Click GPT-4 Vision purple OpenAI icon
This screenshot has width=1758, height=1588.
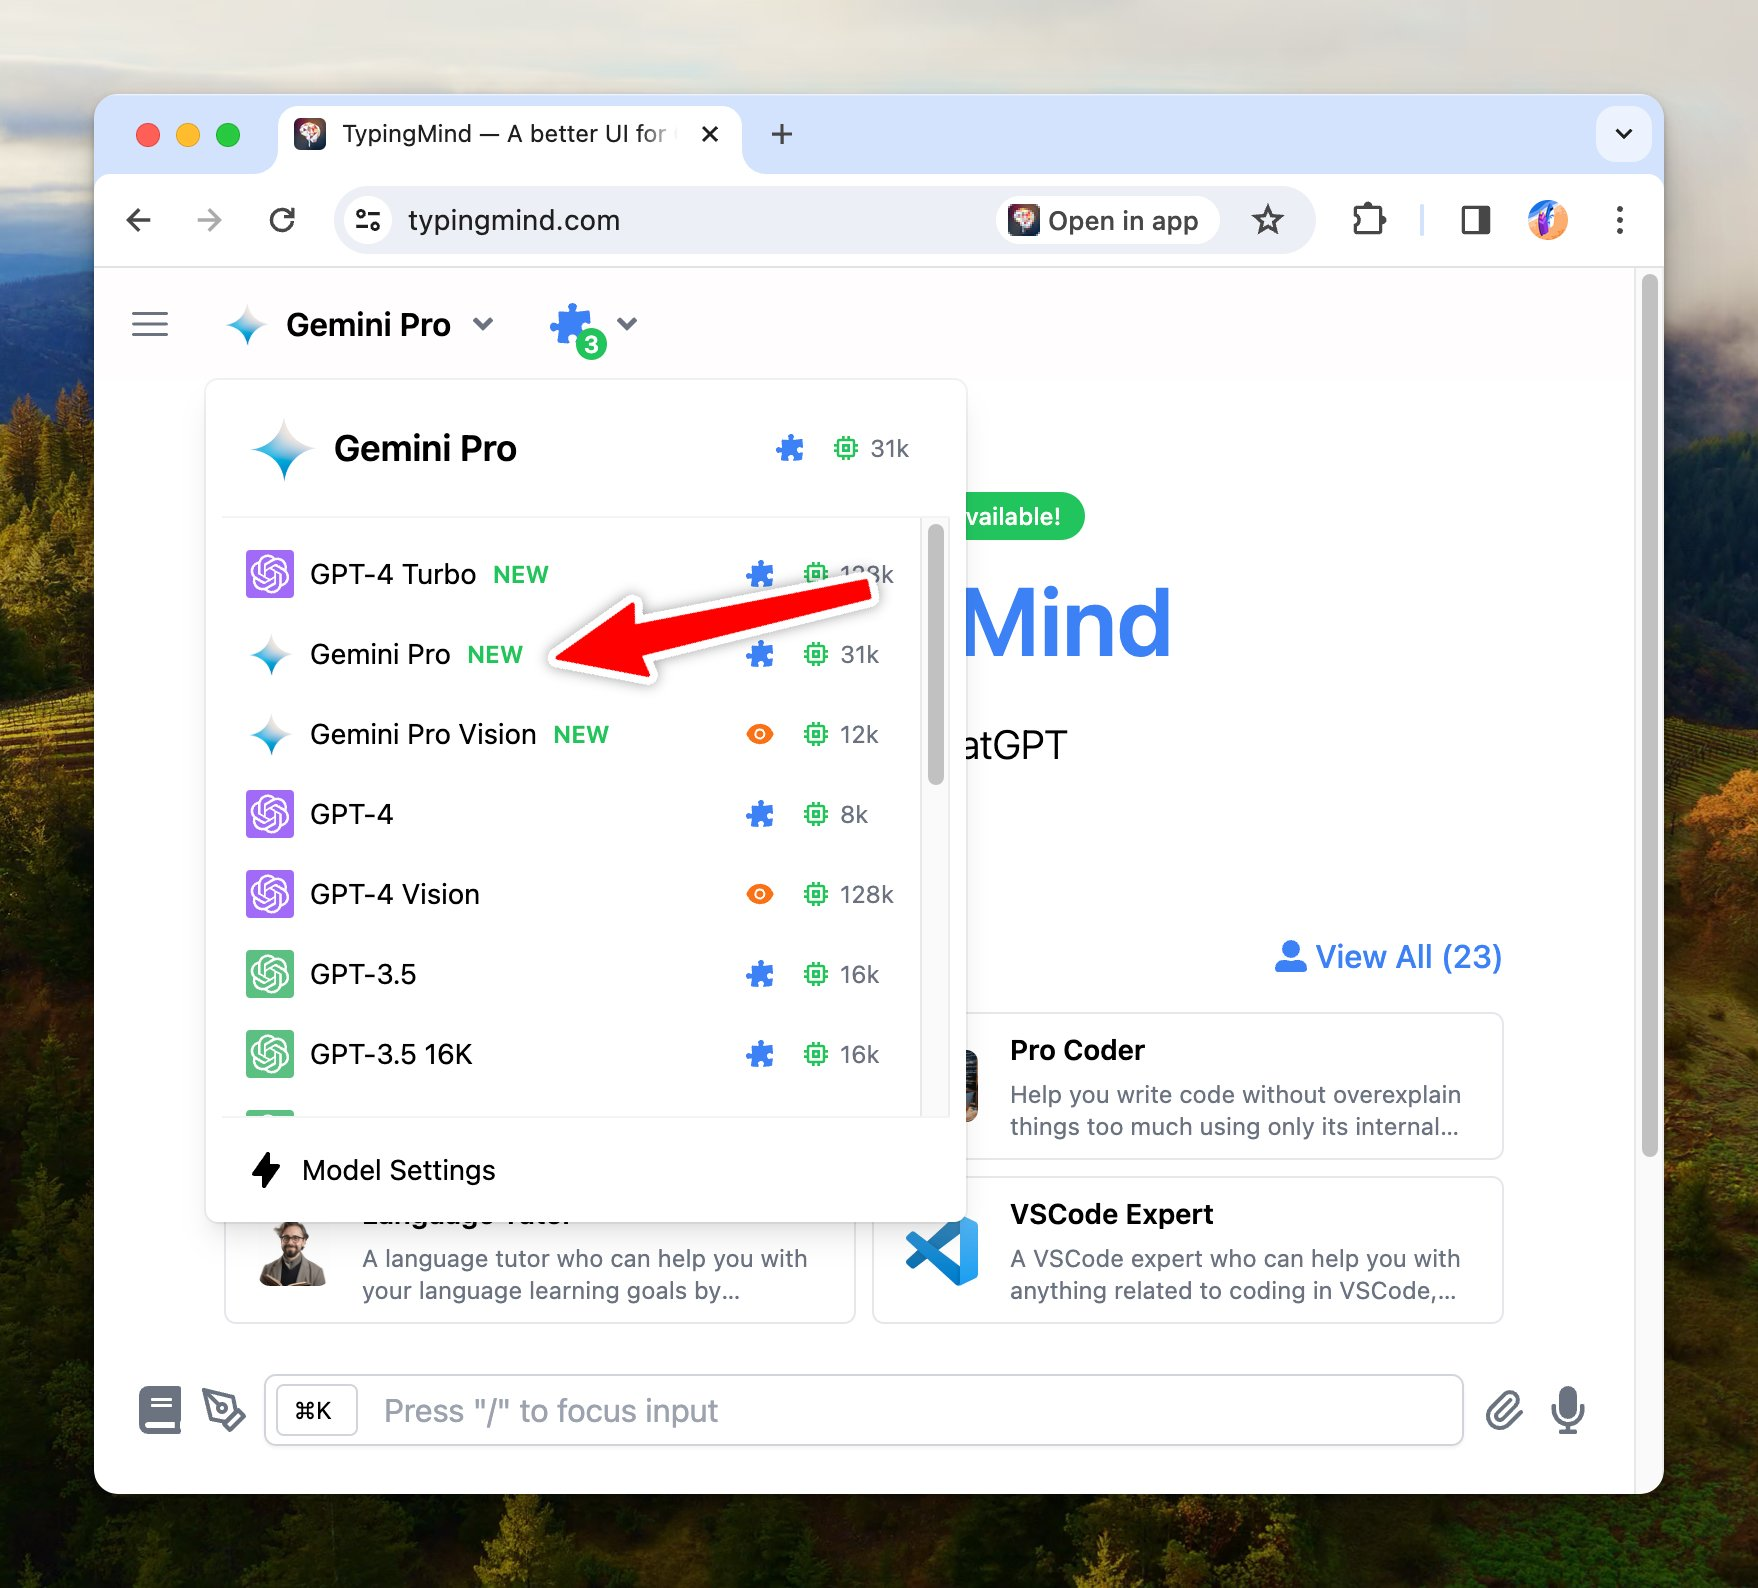point(270,894)
